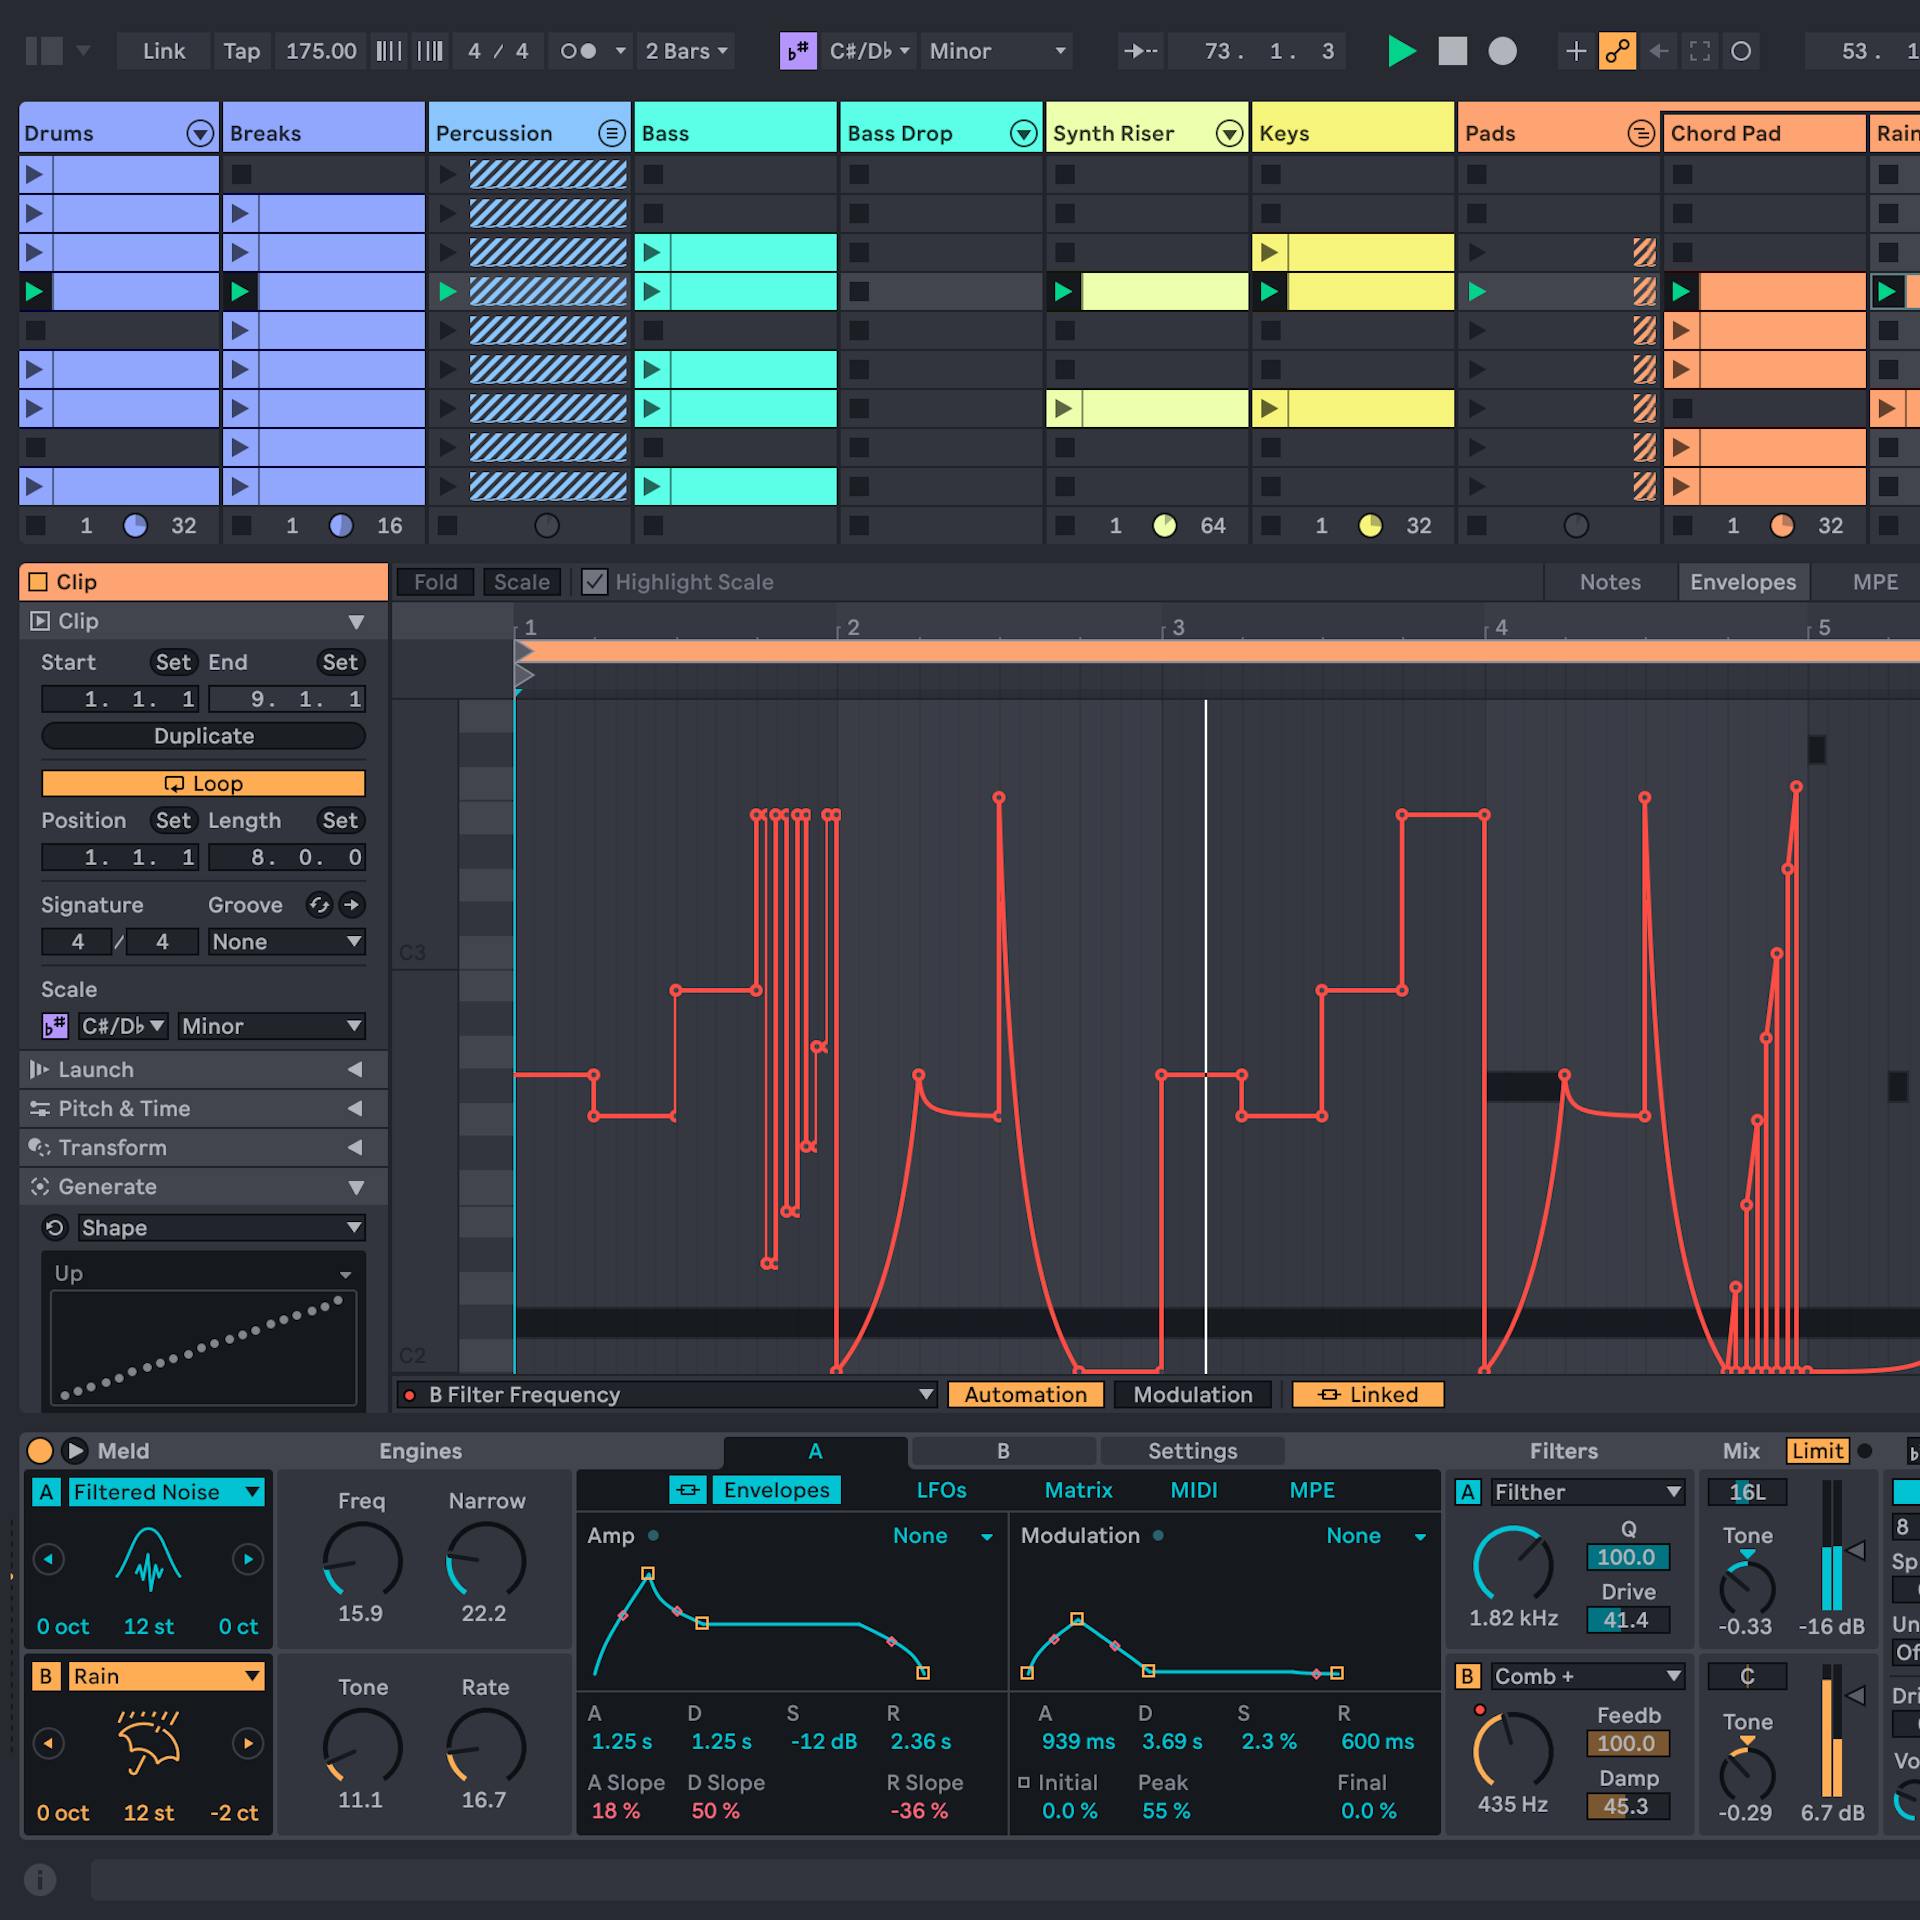The image size is (1920, 1920).
Task: Click the Tap tempo button
Action: 241,51
